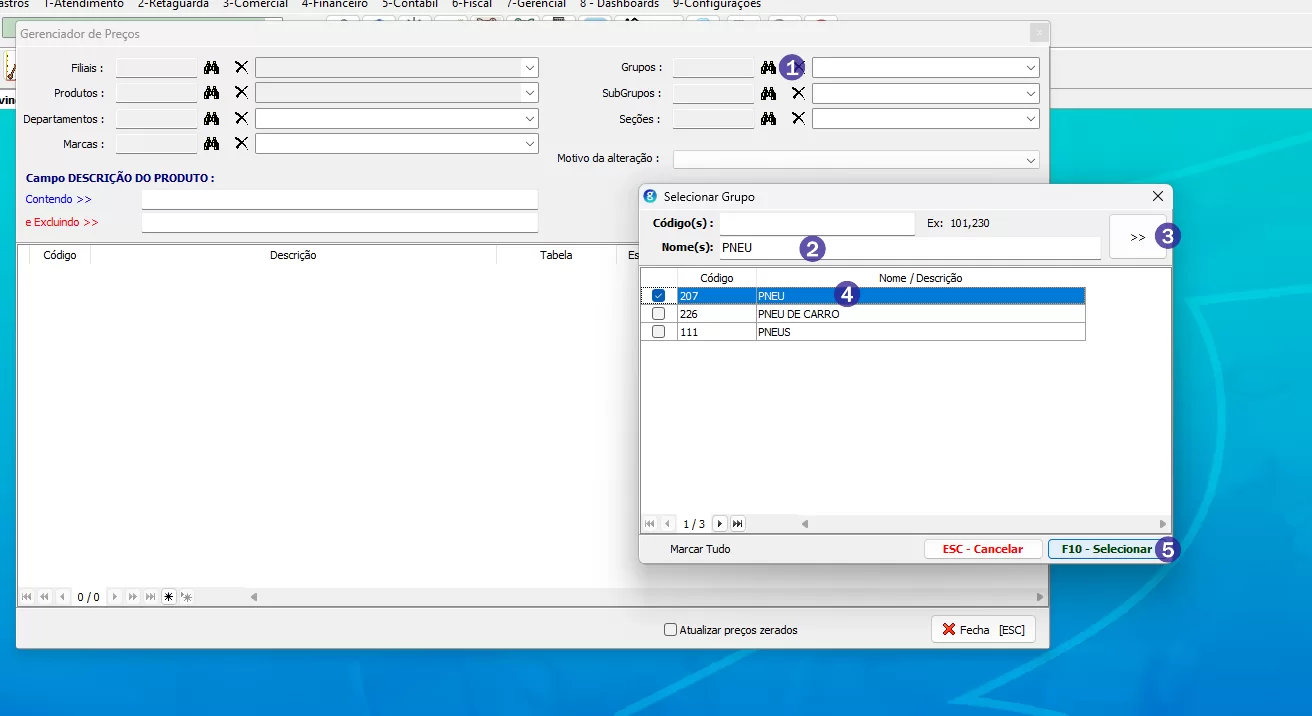Image resolution: width=1312 pixels, height=716 pixels.
Task: Enable Atualizar preços zerados checkbox
Action: pos(671,630)
